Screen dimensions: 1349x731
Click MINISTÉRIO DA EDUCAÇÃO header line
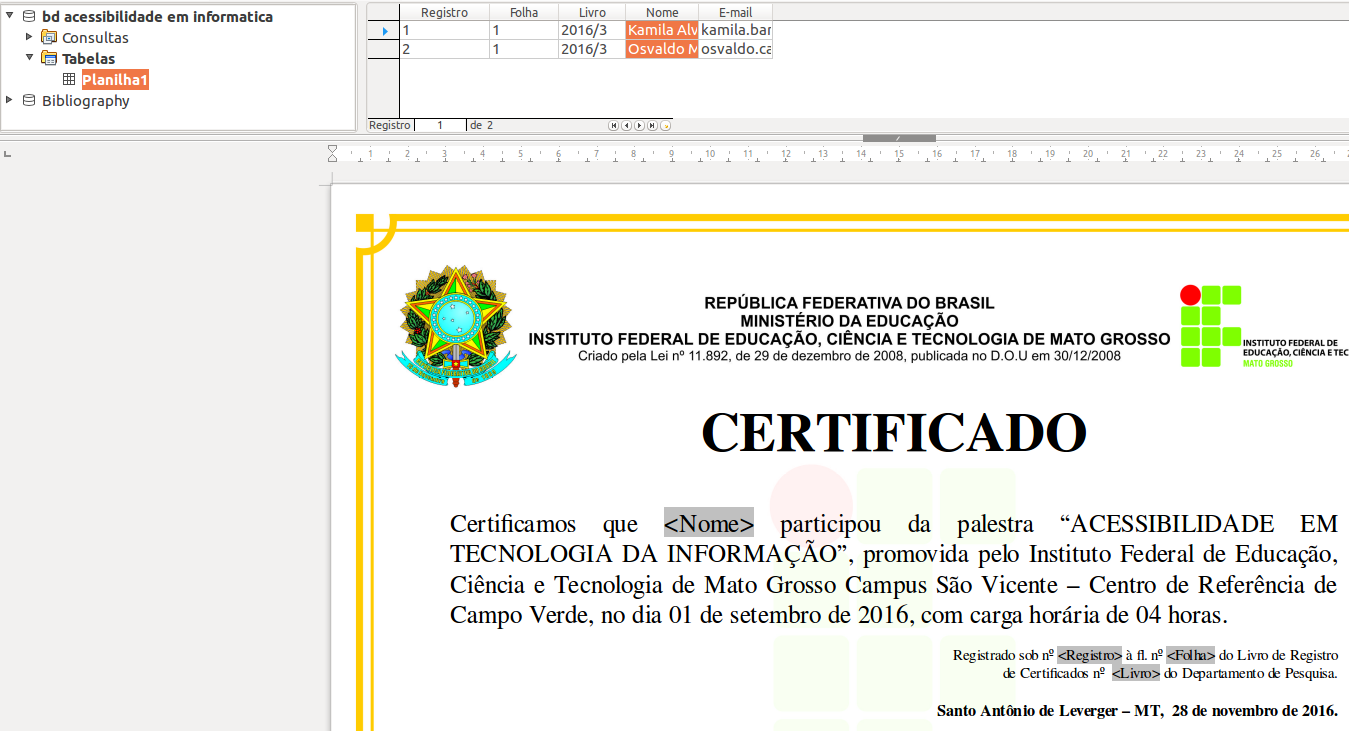[x=849, y=321]
